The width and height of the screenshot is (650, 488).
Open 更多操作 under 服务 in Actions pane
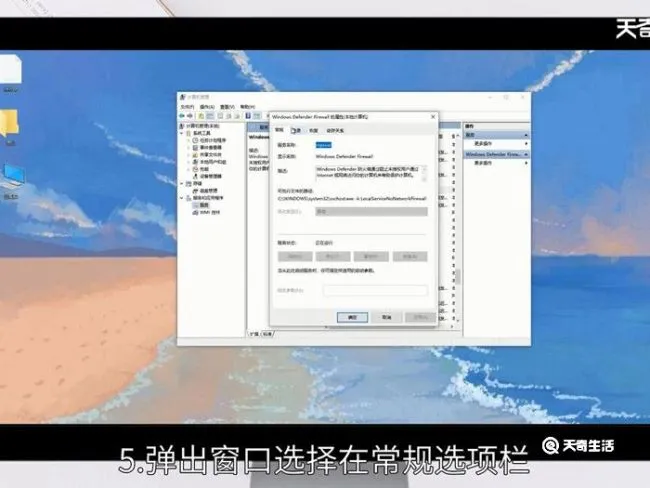(483, 143)
